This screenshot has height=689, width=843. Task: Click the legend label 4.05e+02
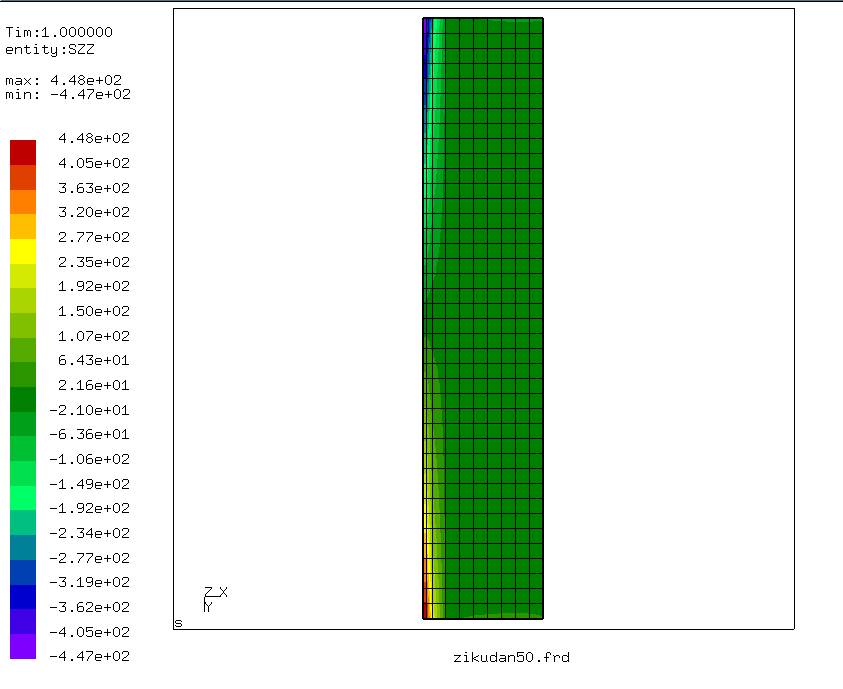(94, 163)
